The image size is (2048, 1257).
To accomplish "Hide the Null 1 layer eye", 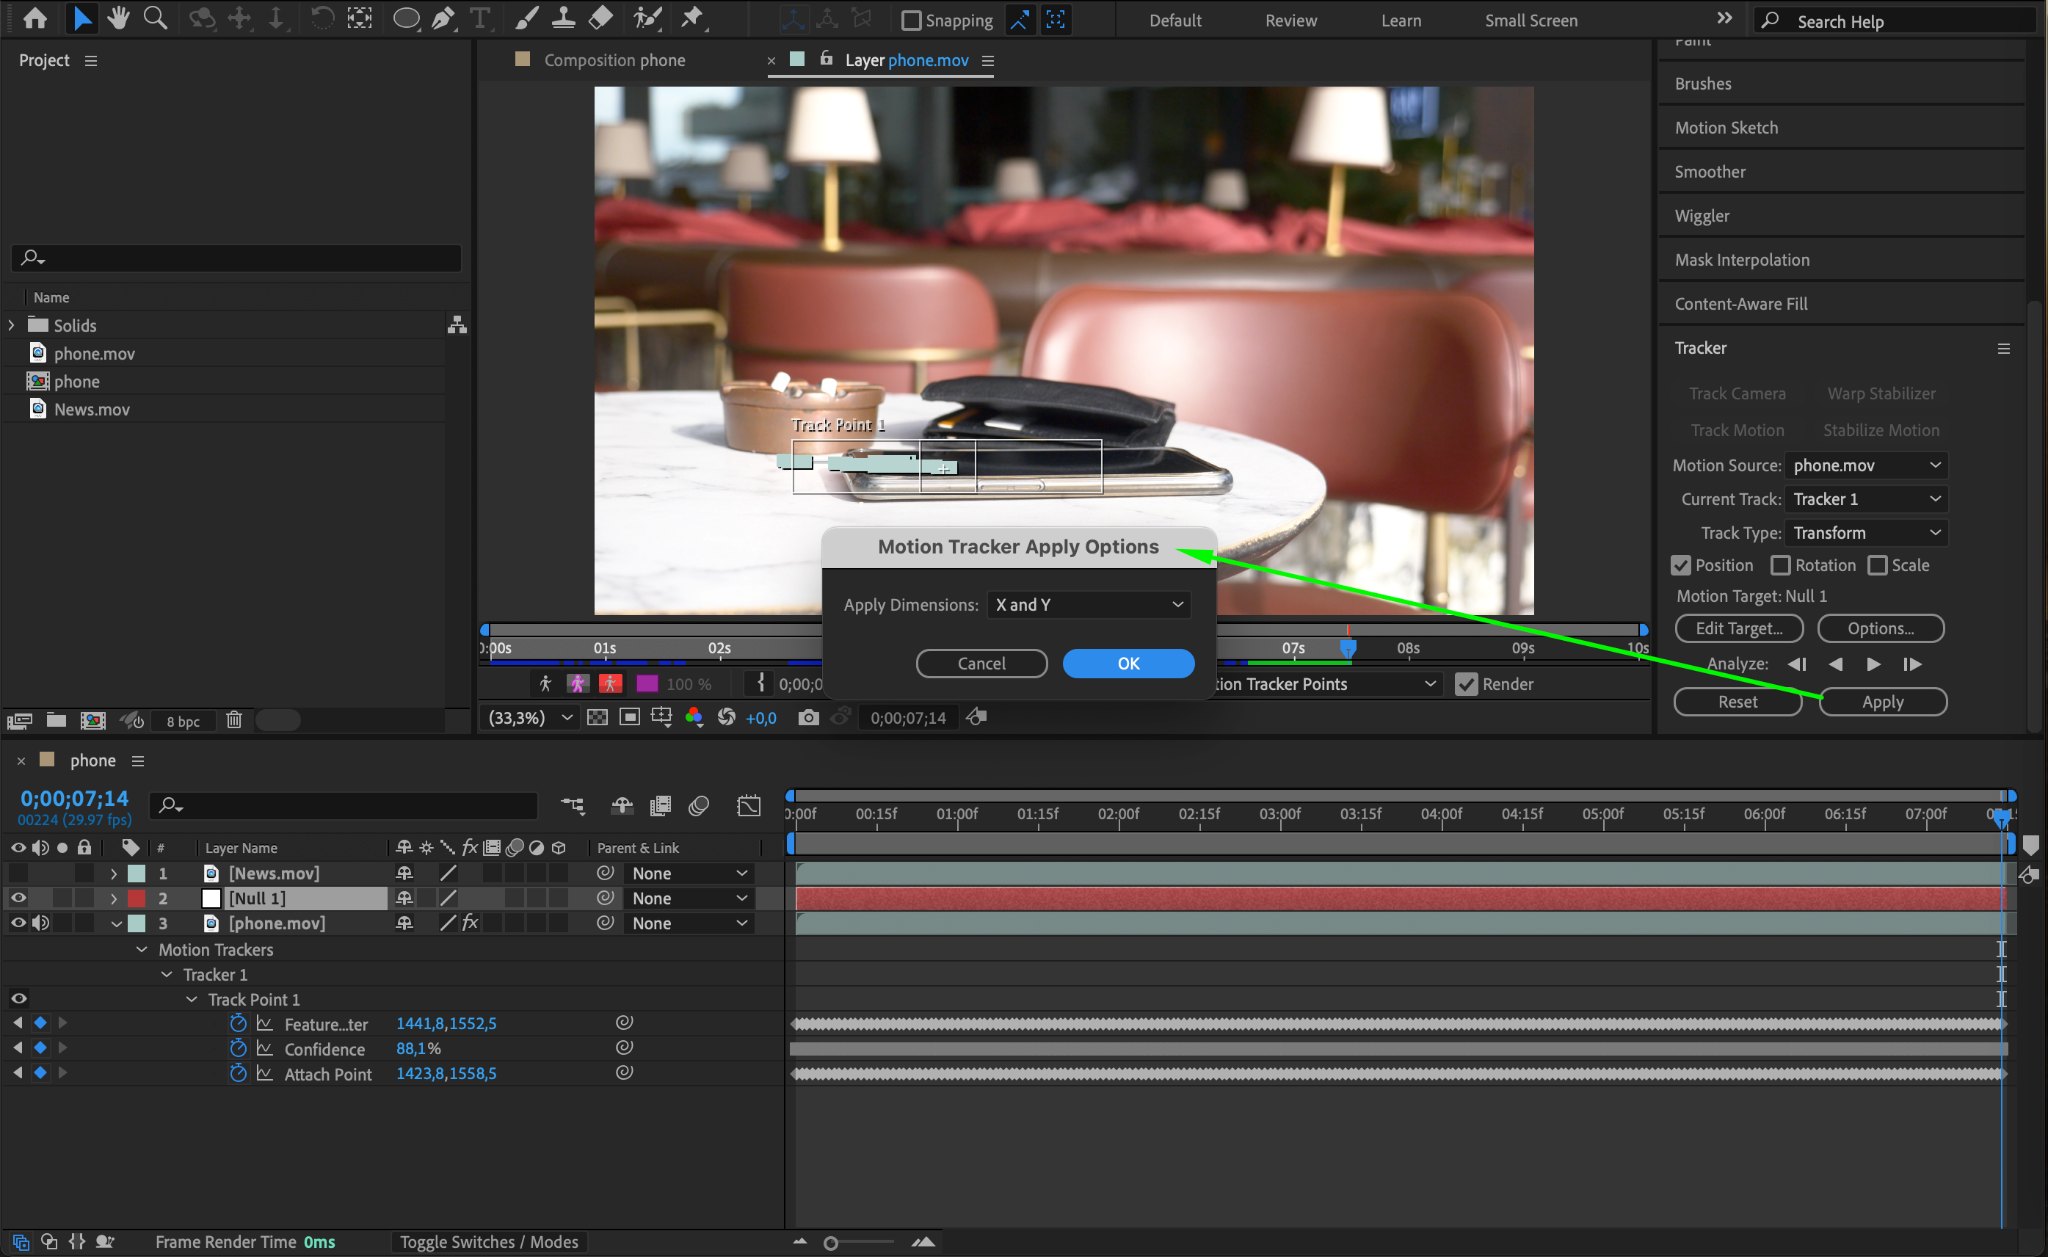I will pos(18,898).
